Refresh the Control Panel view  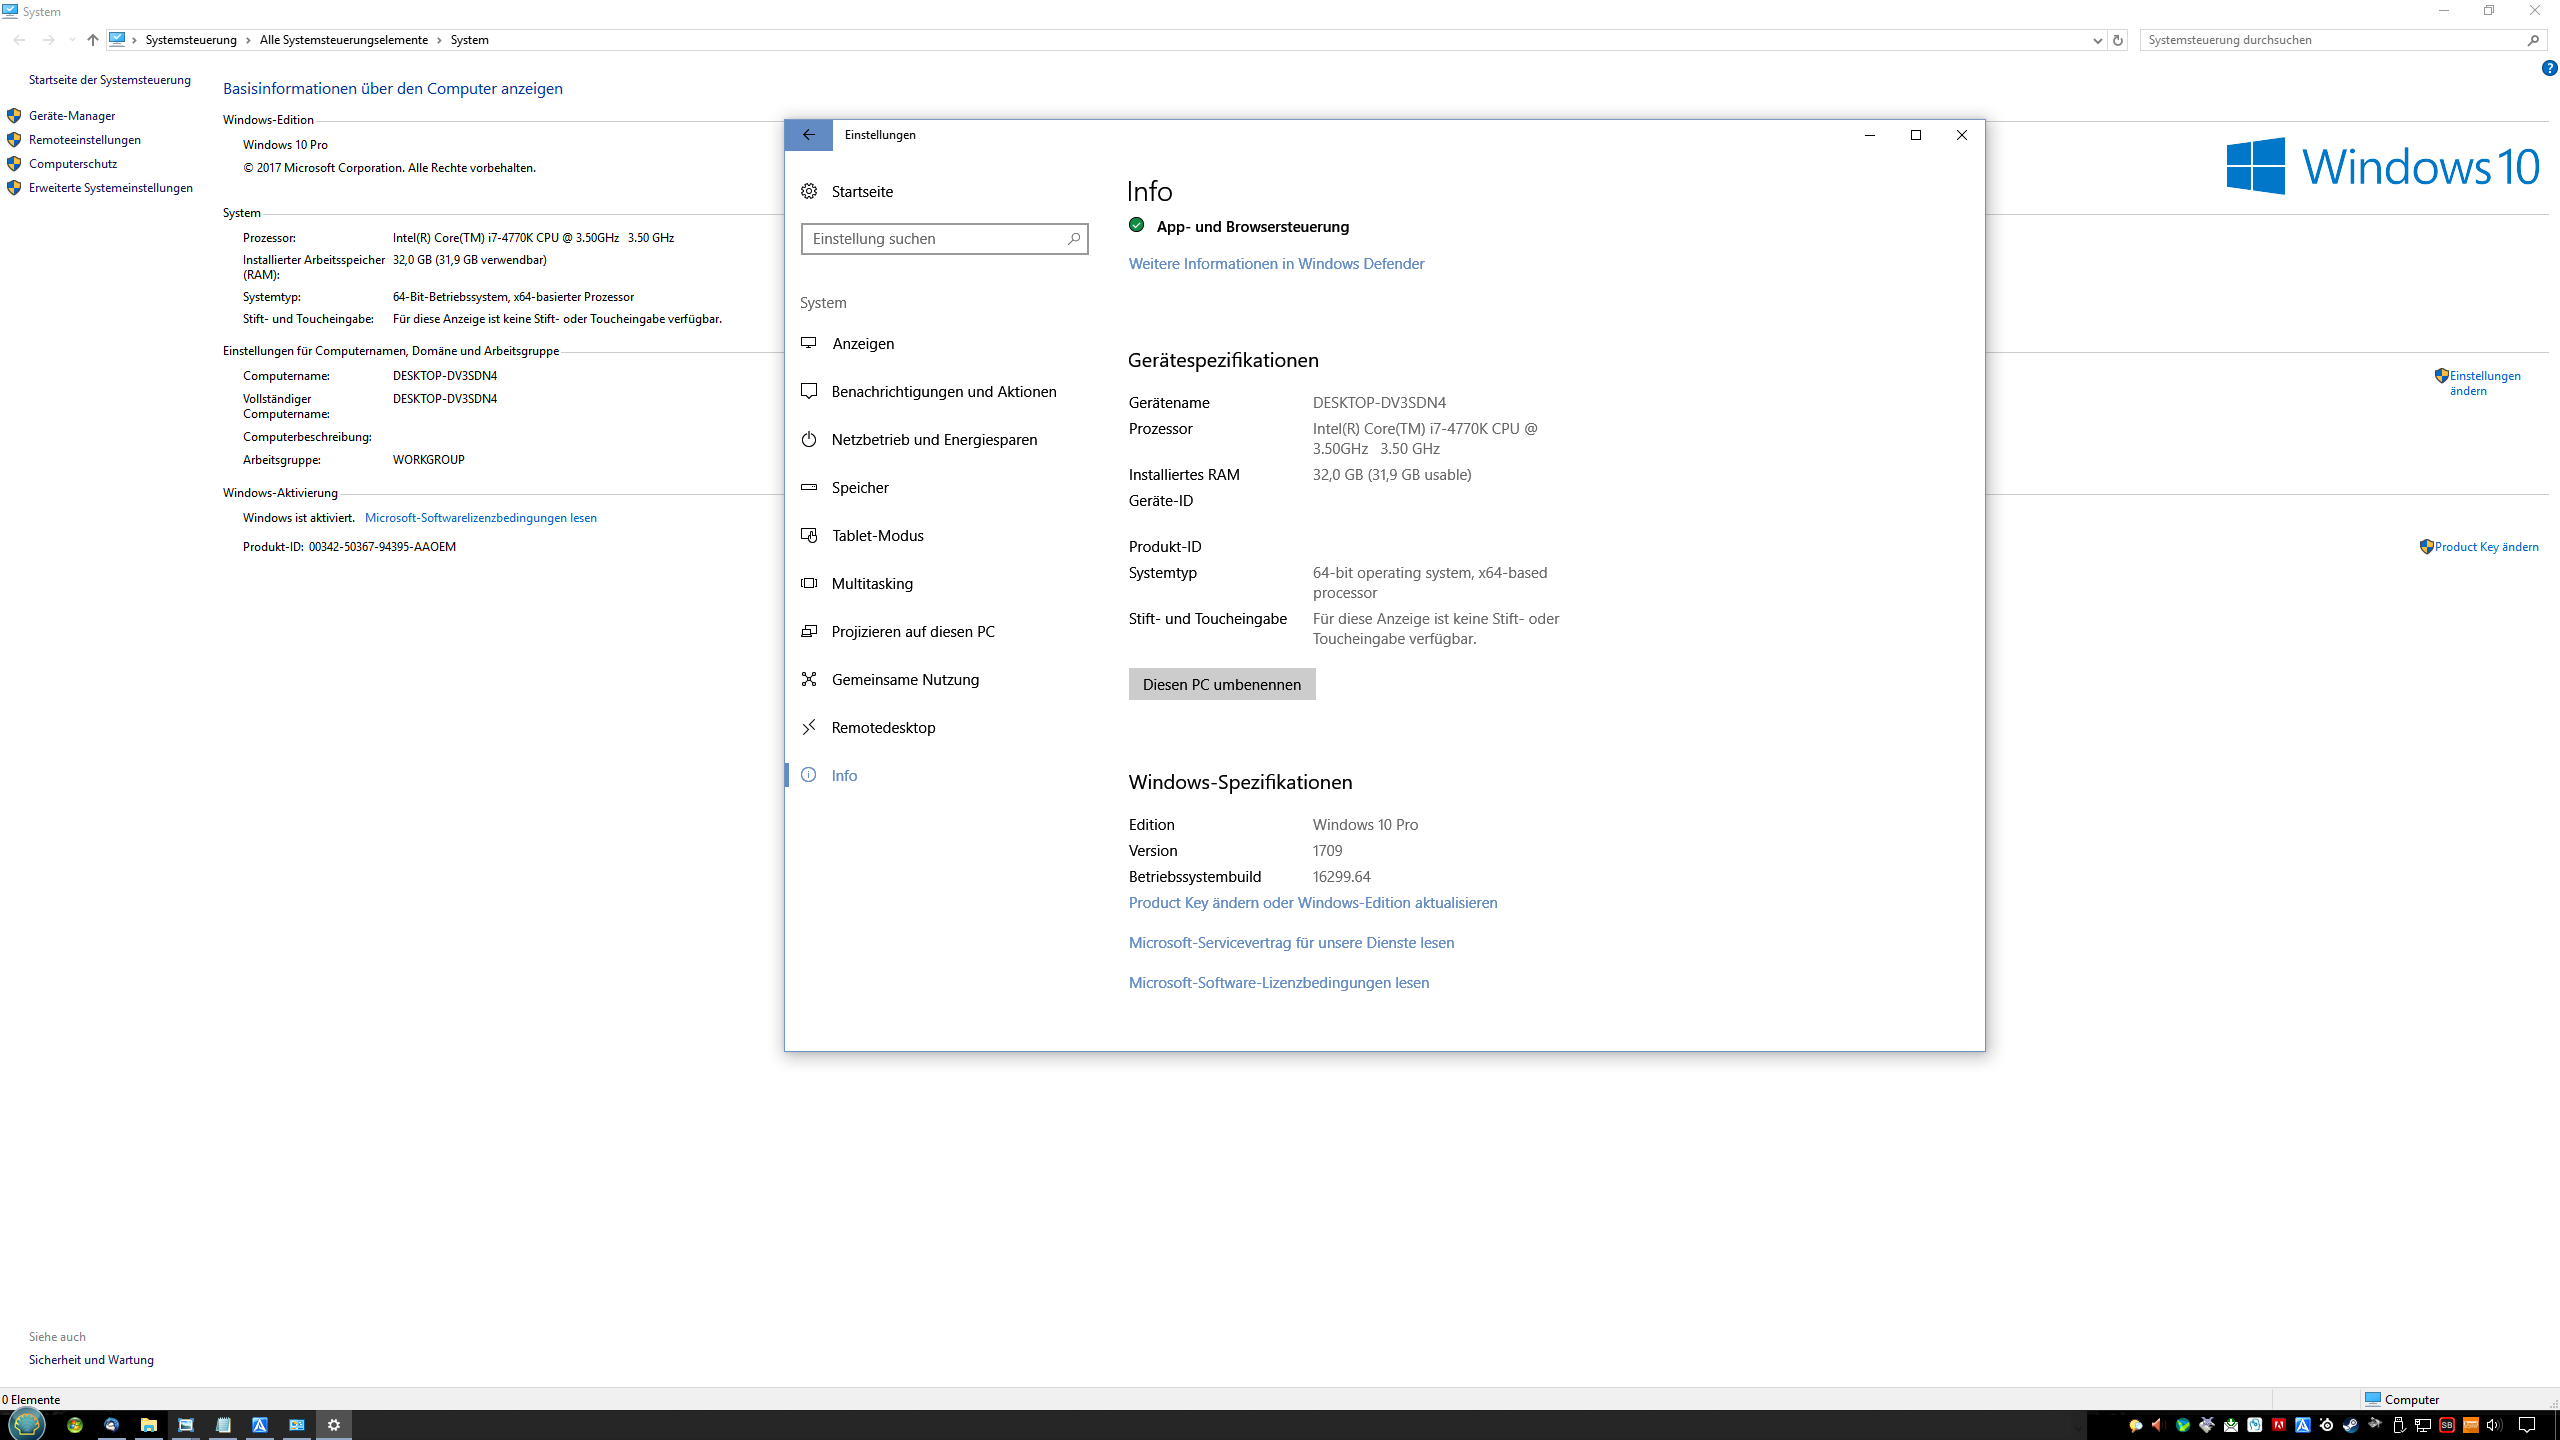[x=2117, y=40]
